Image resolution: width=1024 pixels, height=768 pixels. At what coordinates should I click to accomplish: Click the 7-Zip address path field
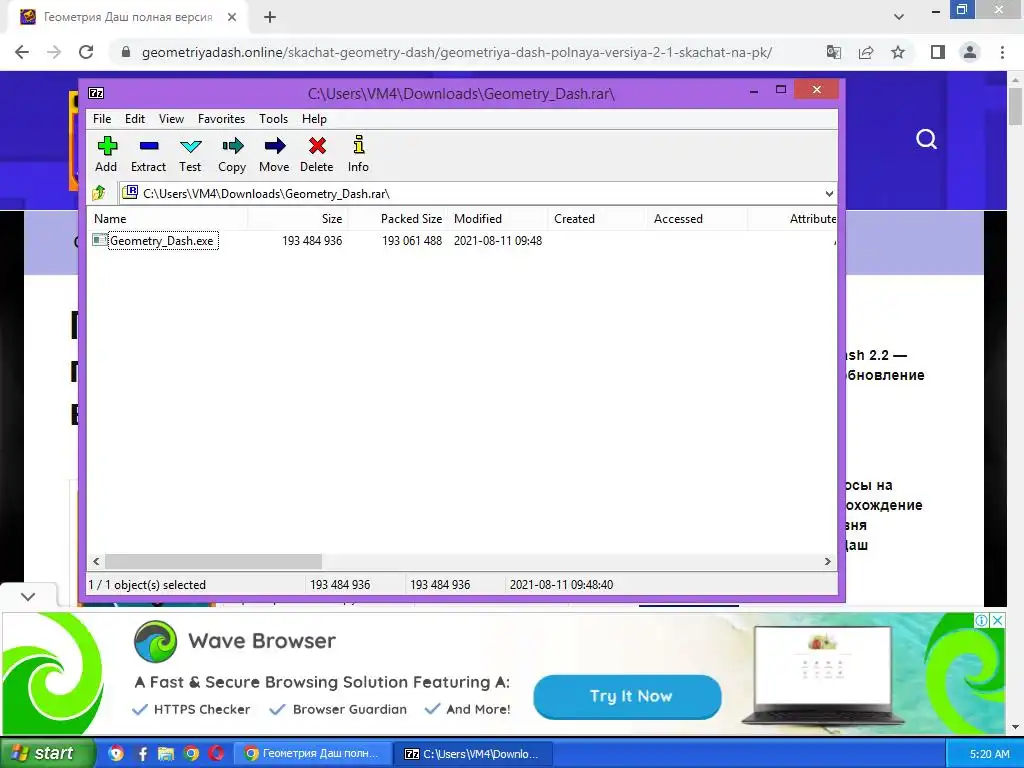pyautogui.click(x=470, y=194)
